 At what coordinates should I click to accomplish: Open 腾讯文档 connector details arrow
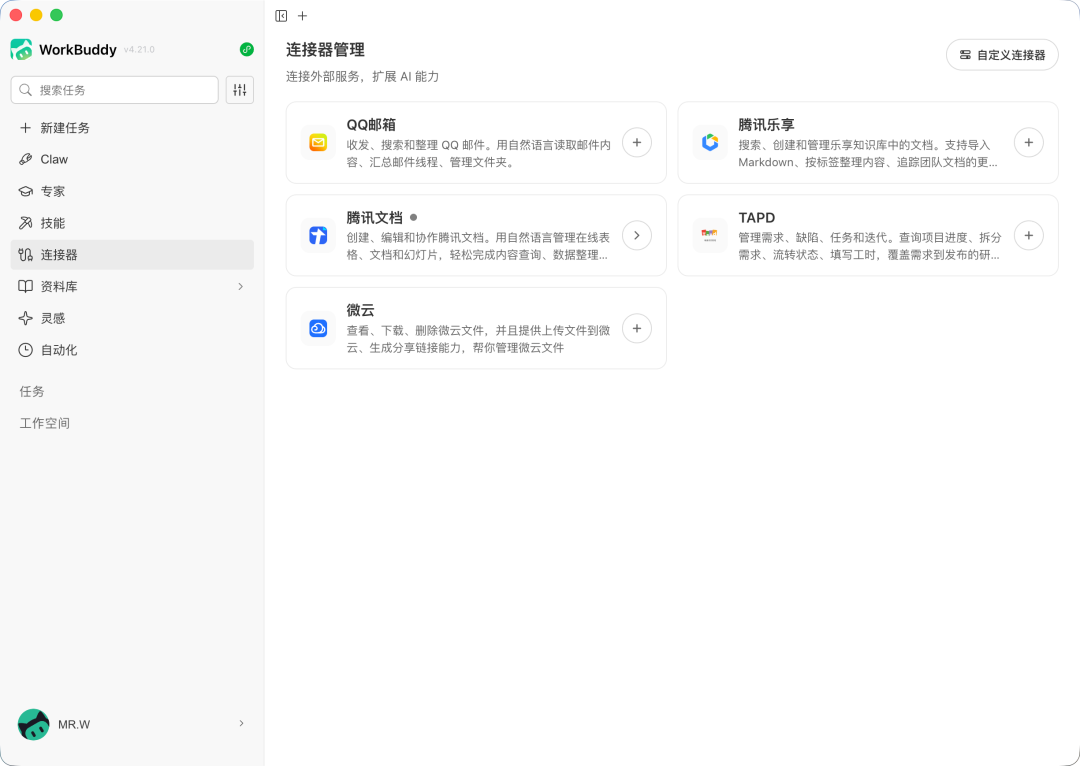point(637,236)
